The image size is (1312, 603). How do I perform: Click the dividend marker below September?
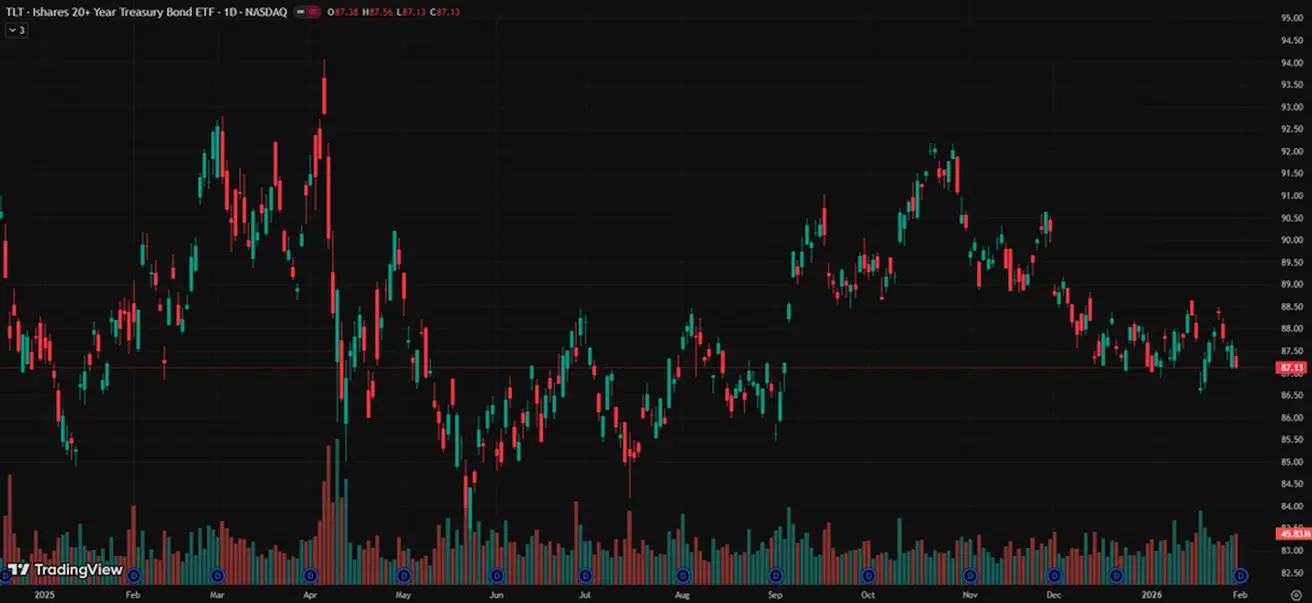tap(776, 575)
